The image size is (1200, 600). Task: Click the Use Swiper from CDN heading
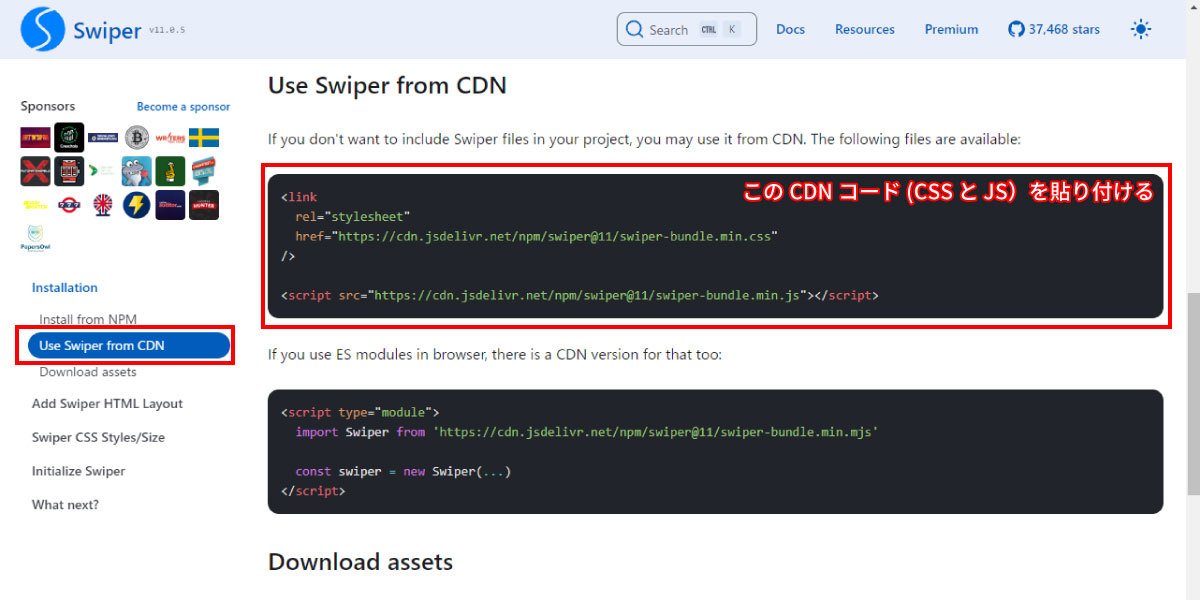click(387, 85)
